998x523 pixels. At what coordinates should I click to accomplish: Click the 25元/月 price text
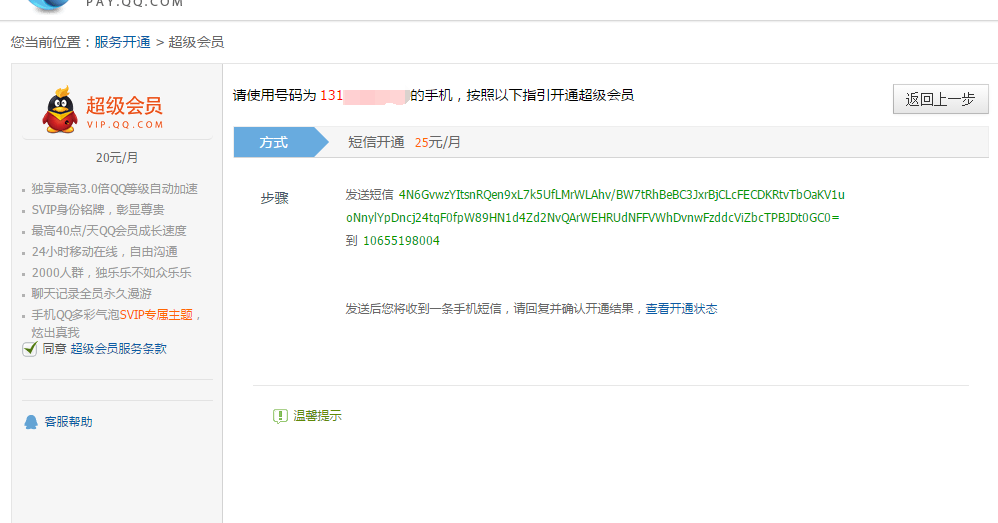pyautogui.click(x=437, y=142)
